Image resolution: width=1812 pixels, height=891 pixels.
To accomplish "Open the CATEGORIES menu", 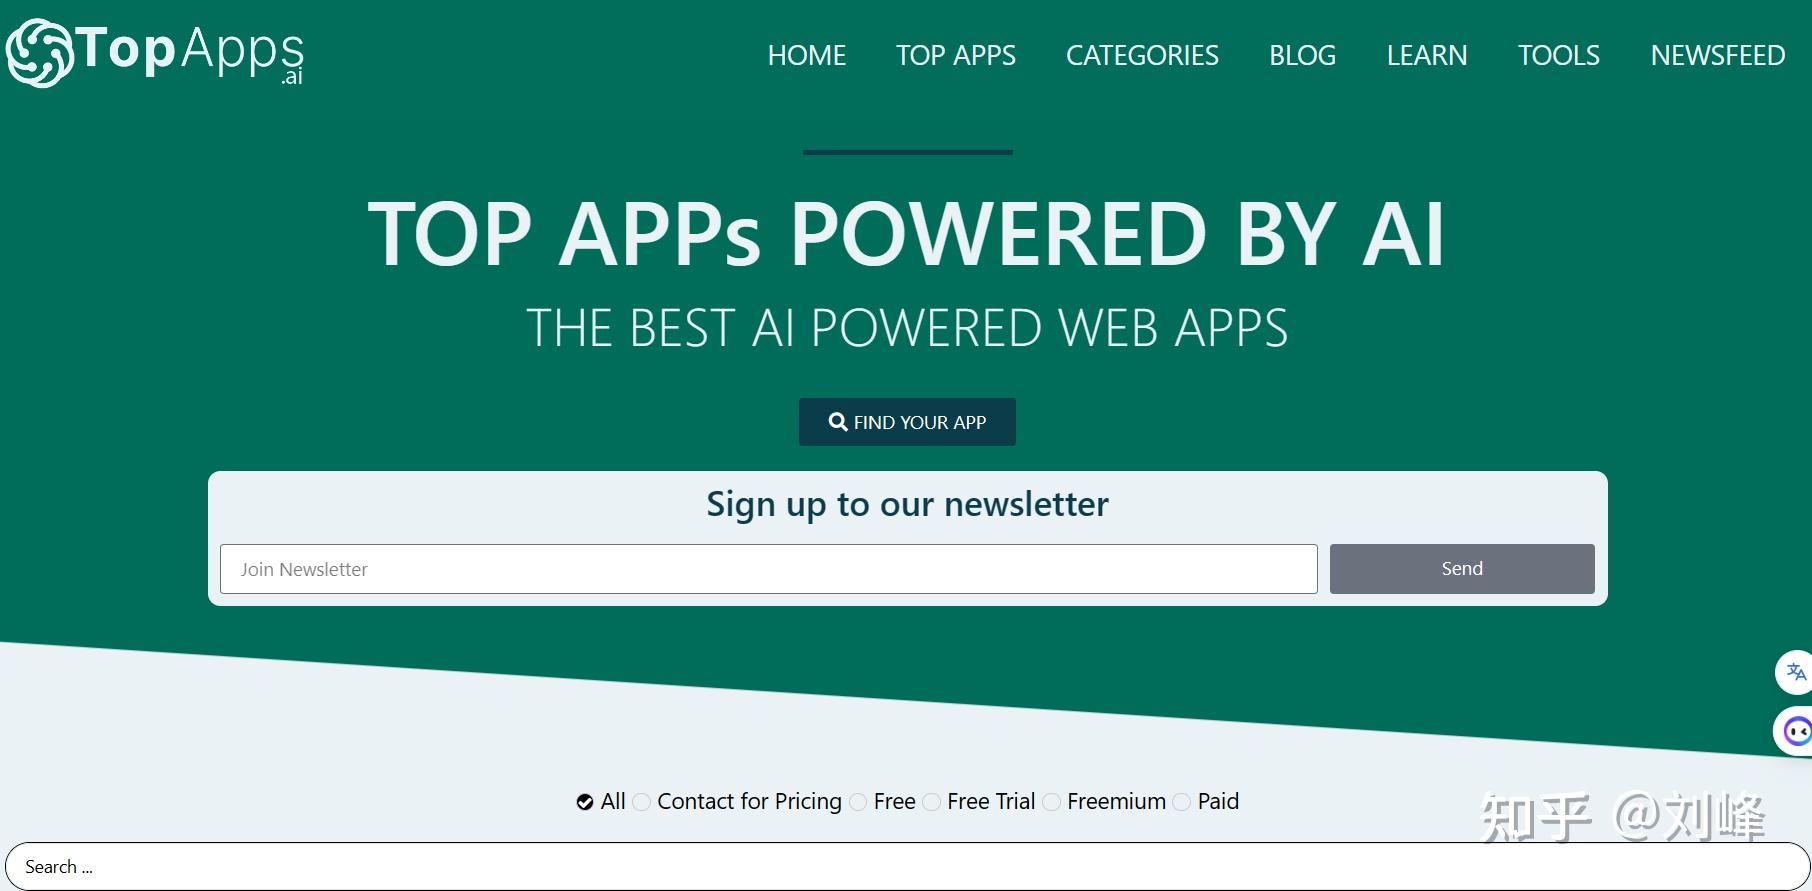I will 1142,55.
